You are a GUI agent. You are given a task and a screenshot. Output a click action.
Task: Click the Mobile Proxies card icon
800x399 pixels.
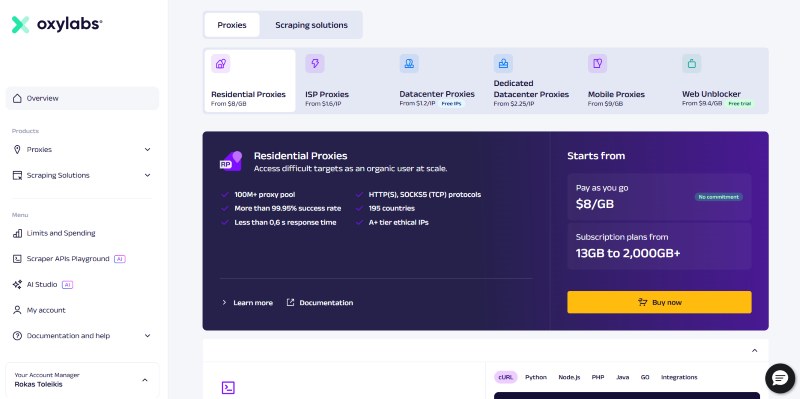pyautogui.click(x=597, y=64)
